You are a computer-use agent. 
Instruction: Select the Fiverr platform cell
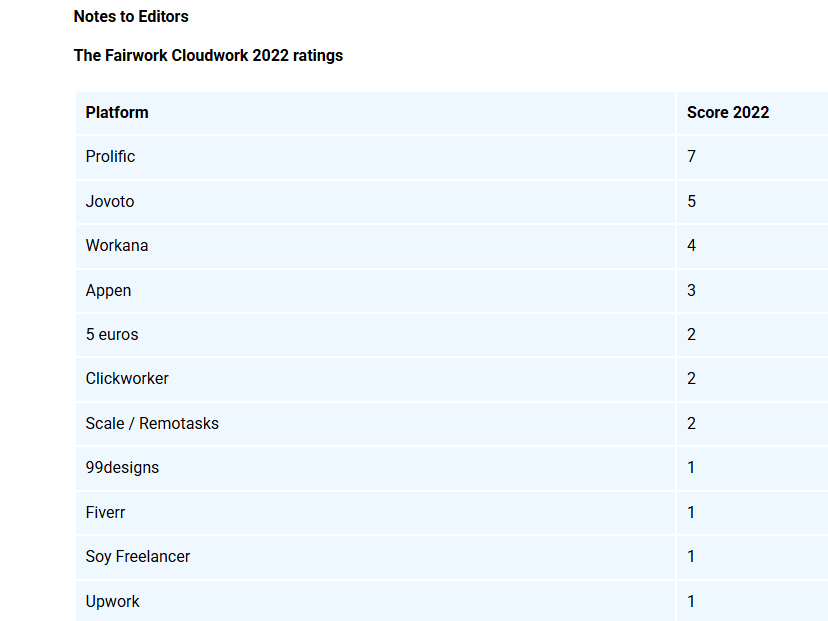(105, 512)
